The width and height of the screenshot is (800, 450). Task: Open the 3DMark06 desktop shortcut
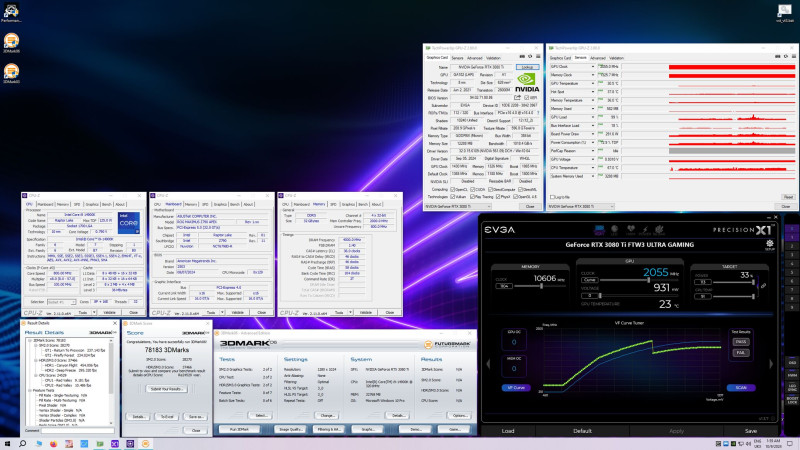[x=11, y=43]
